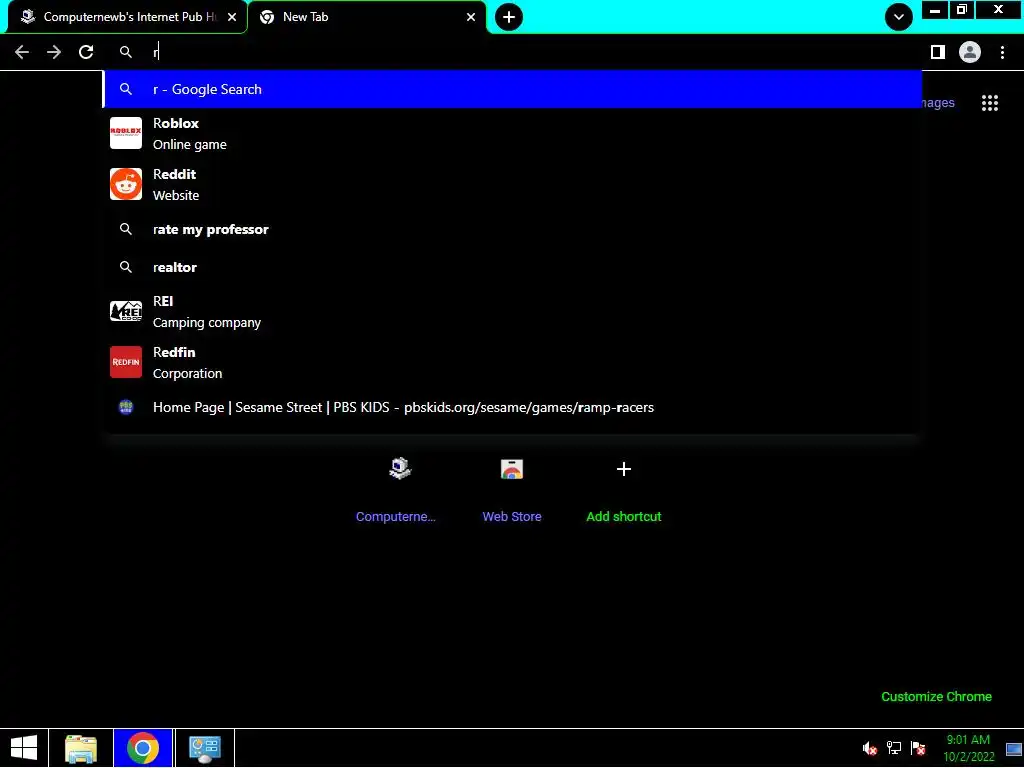
Task: Choose the REI camping company suggestion
Action: 512,312
